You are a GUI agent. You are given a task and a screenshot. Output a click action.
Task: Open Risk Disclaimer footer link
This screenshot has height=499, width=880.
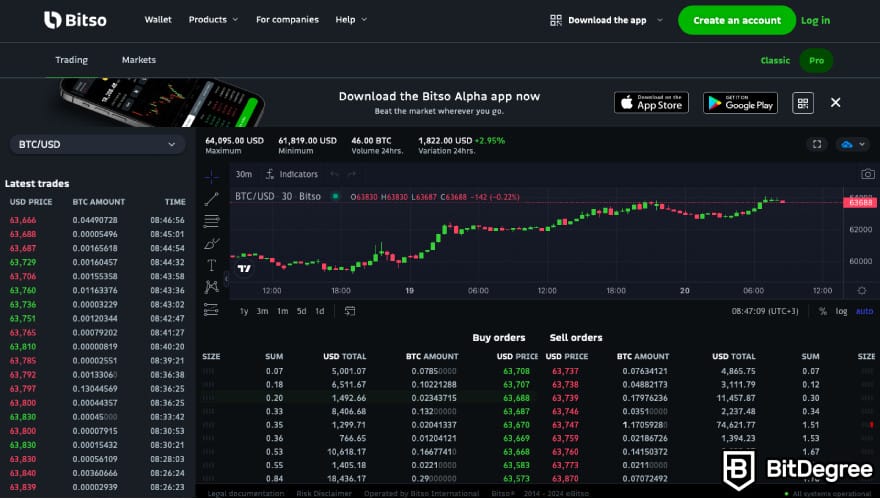(324, 493)
